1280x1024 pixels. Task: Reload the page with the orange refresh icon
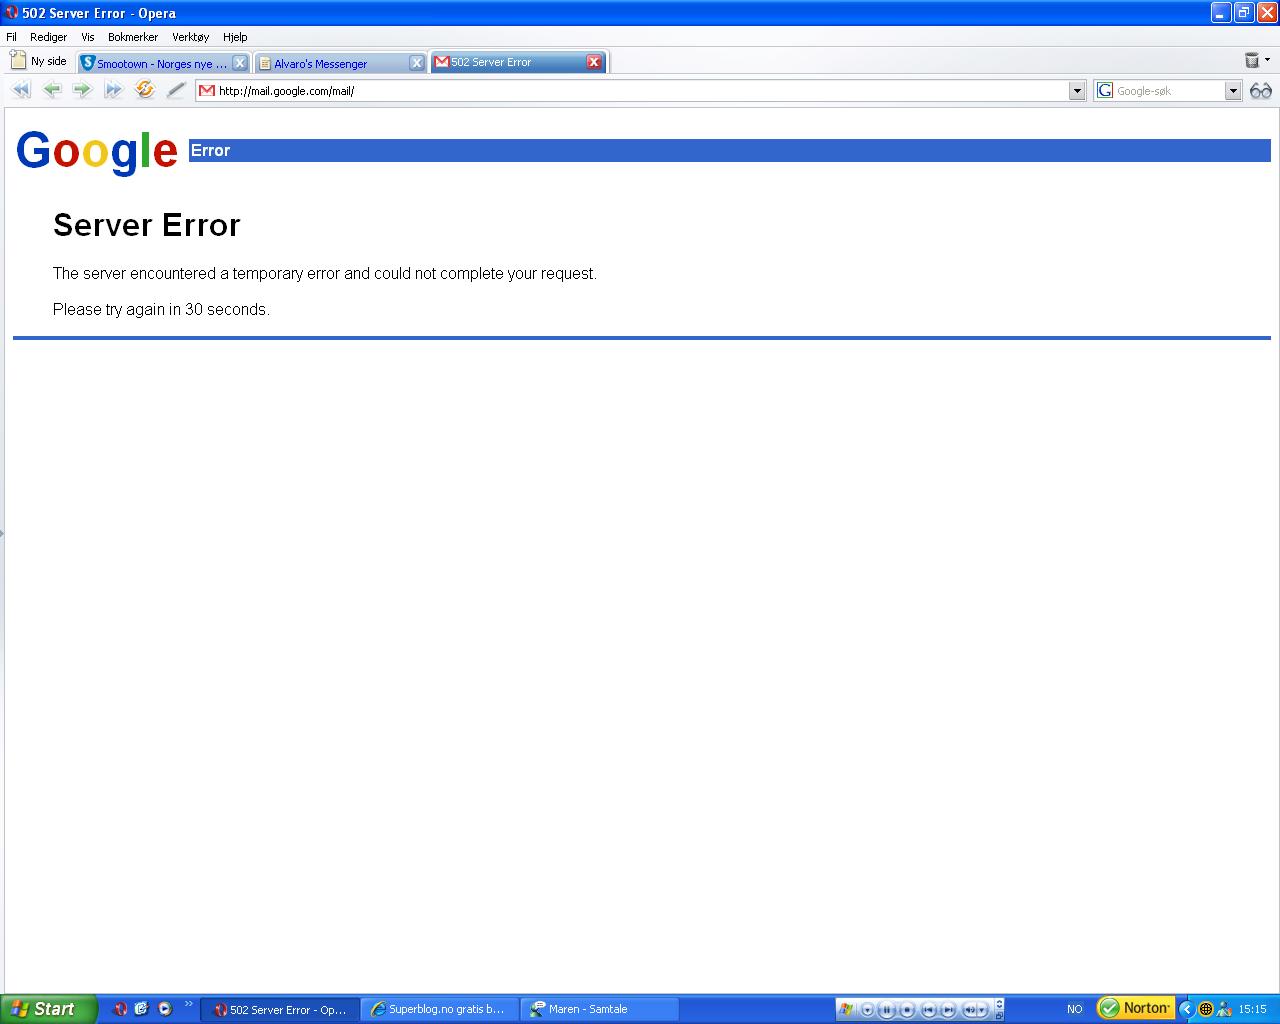pyautogui.click(x=145, y=90)
